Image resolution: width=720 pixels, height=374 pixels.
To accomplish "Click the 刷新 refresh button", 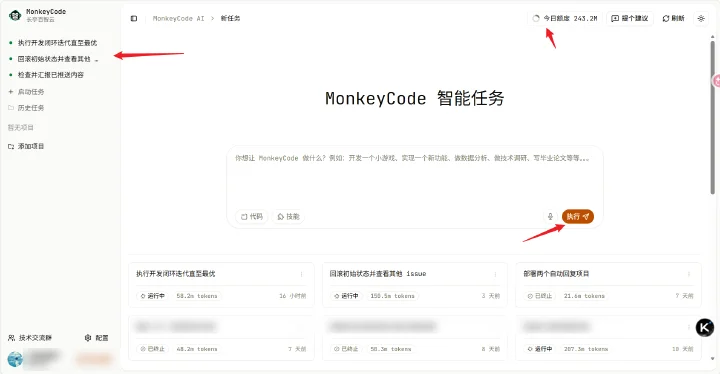I will coord(674,18).
